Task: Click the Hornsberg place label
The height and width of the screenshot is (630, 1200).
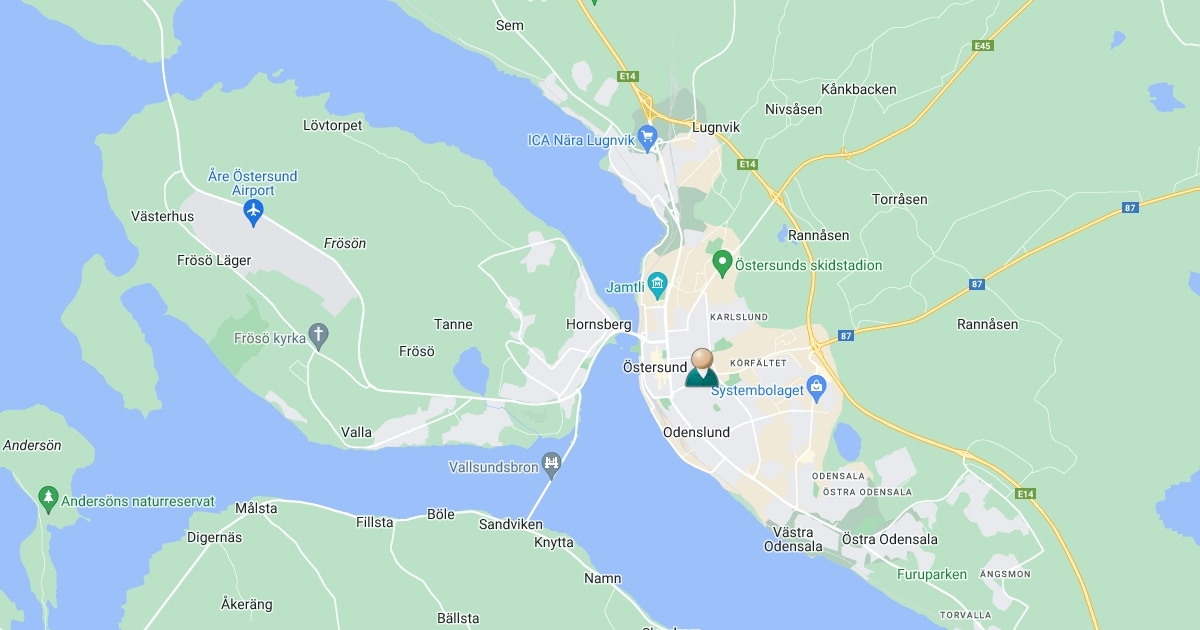Action: [598, 324]
